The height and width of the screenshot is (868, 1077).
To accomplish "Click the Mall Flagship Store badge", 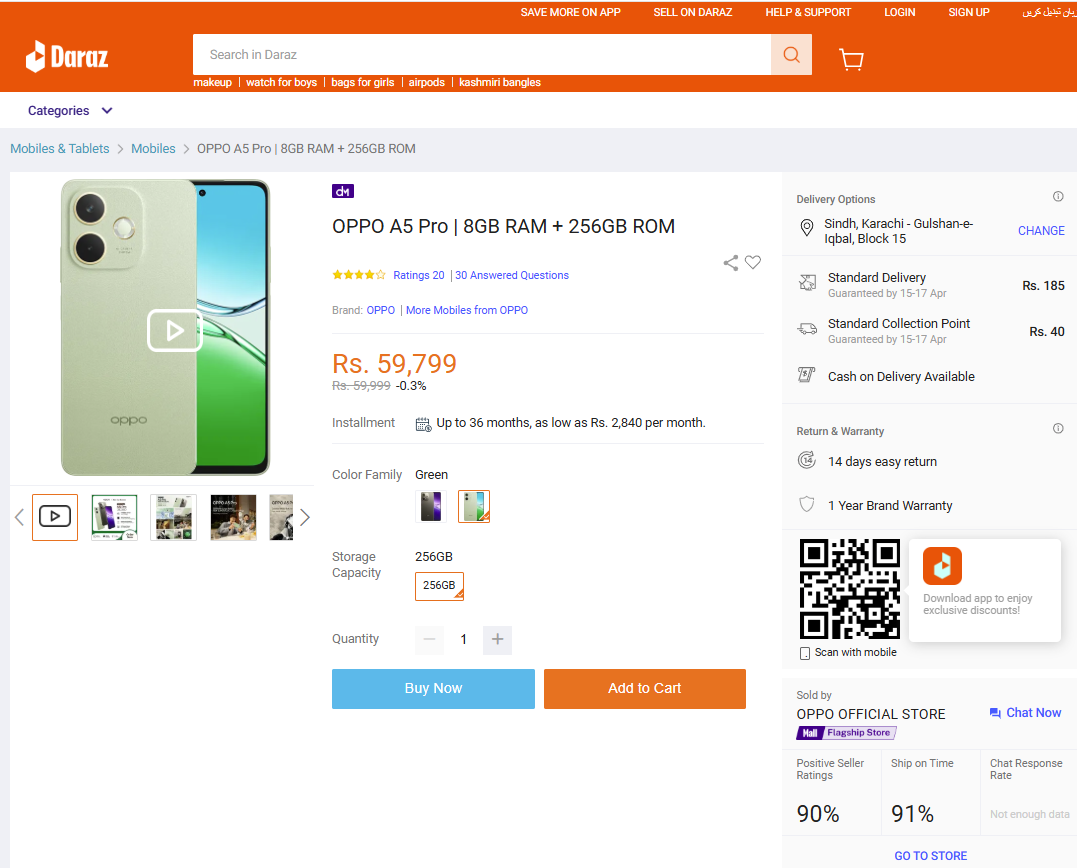I will (846, 733).
